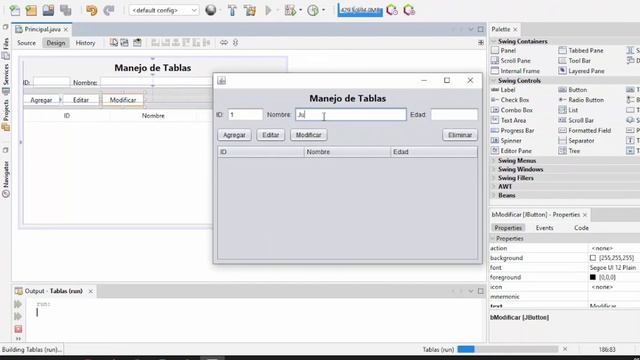
Task: Click the Save All toolbar icon
Action: [x=65, y=10]
